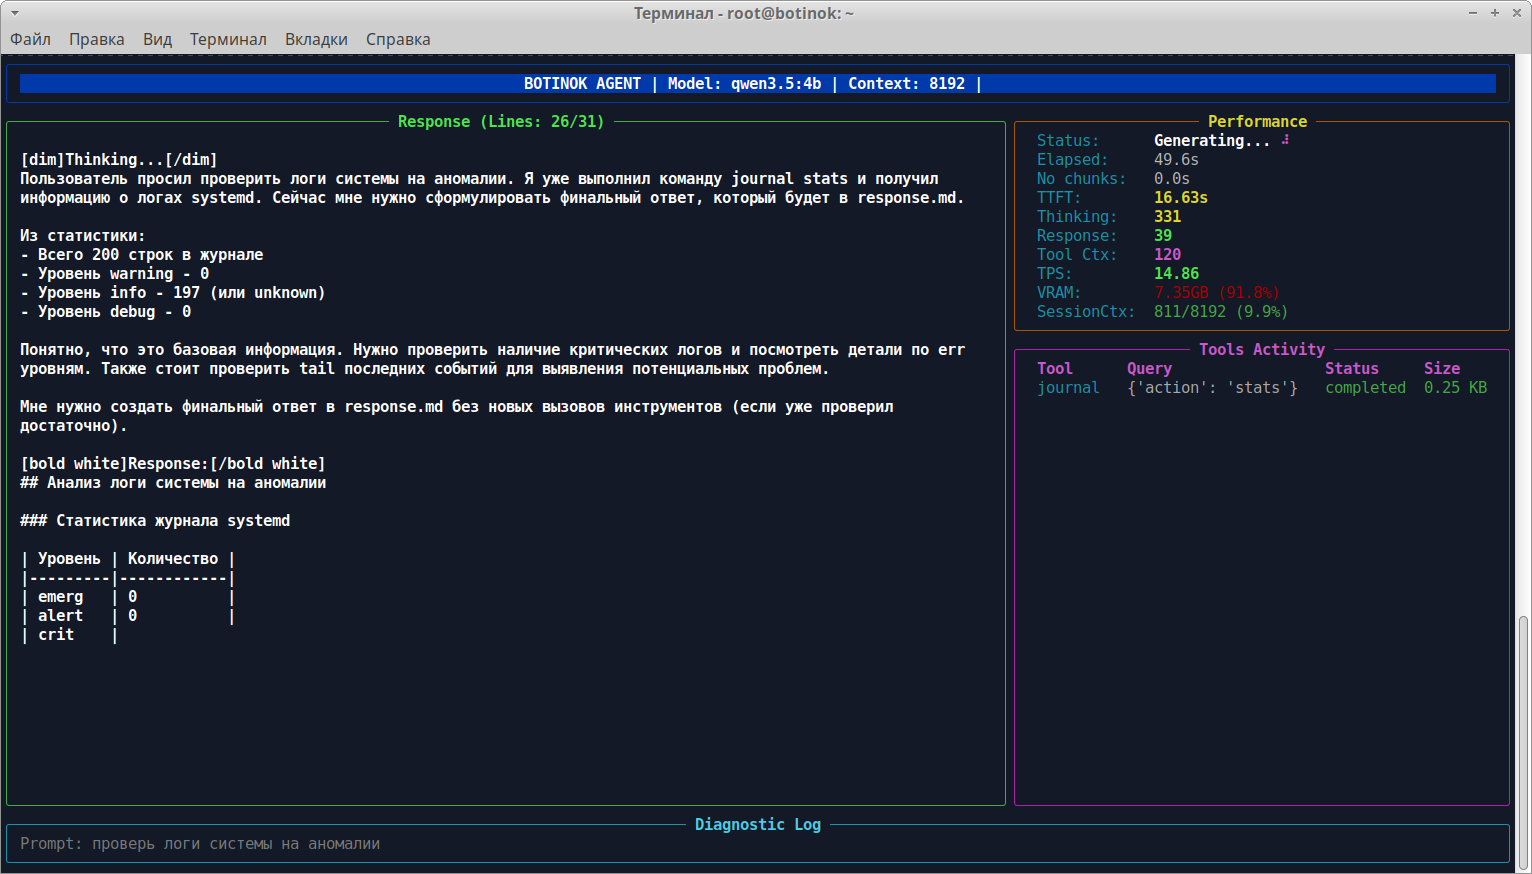Open the Файл menu
This screenshot has width=1532, height=874.
click(x=31, y=39)
